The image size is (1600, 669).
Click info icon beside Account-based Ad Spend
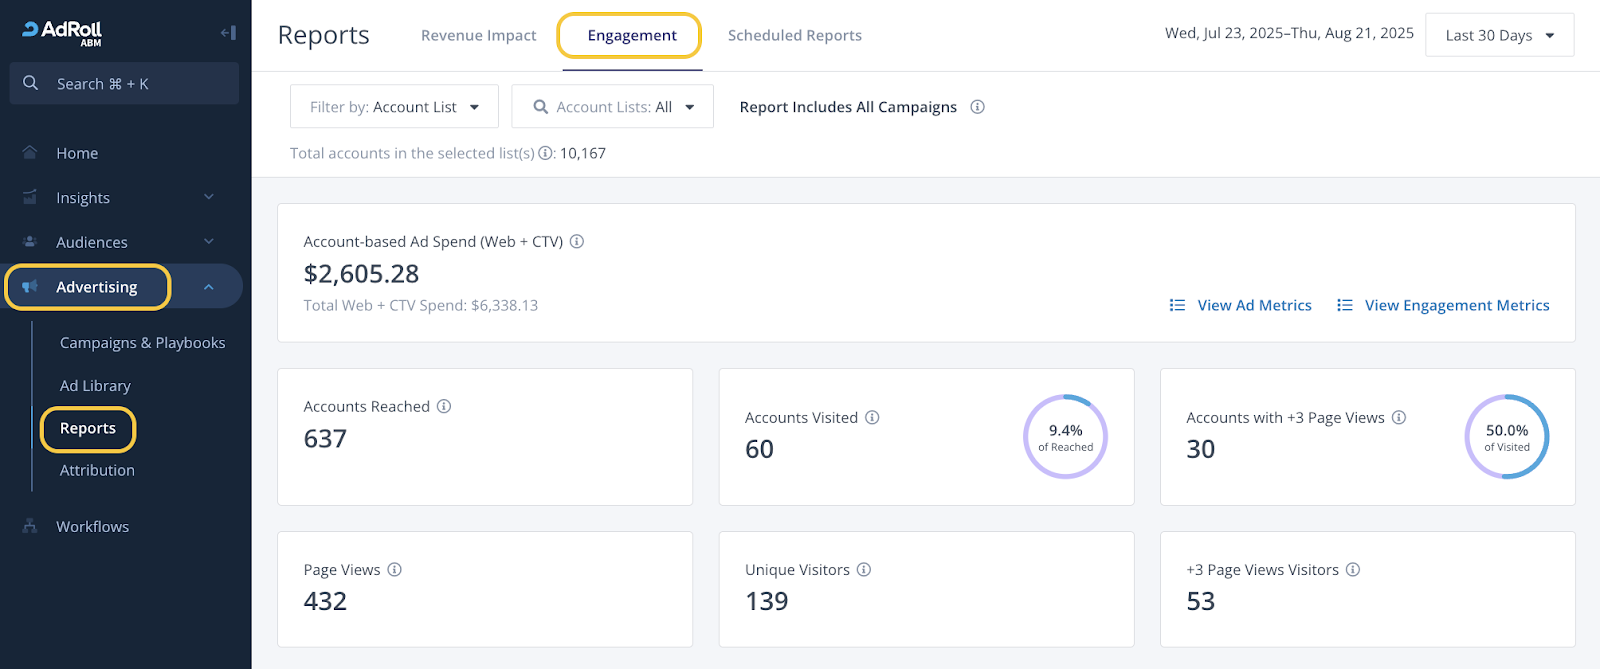click(577, 241)
